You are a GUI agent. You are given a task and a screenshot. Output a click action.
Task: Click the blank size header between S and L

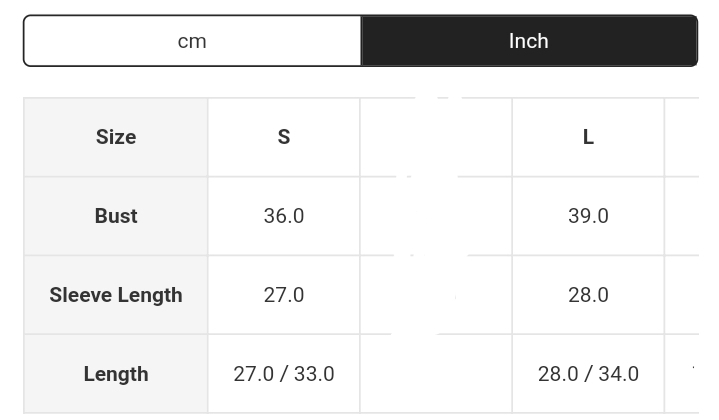(436, 137)
